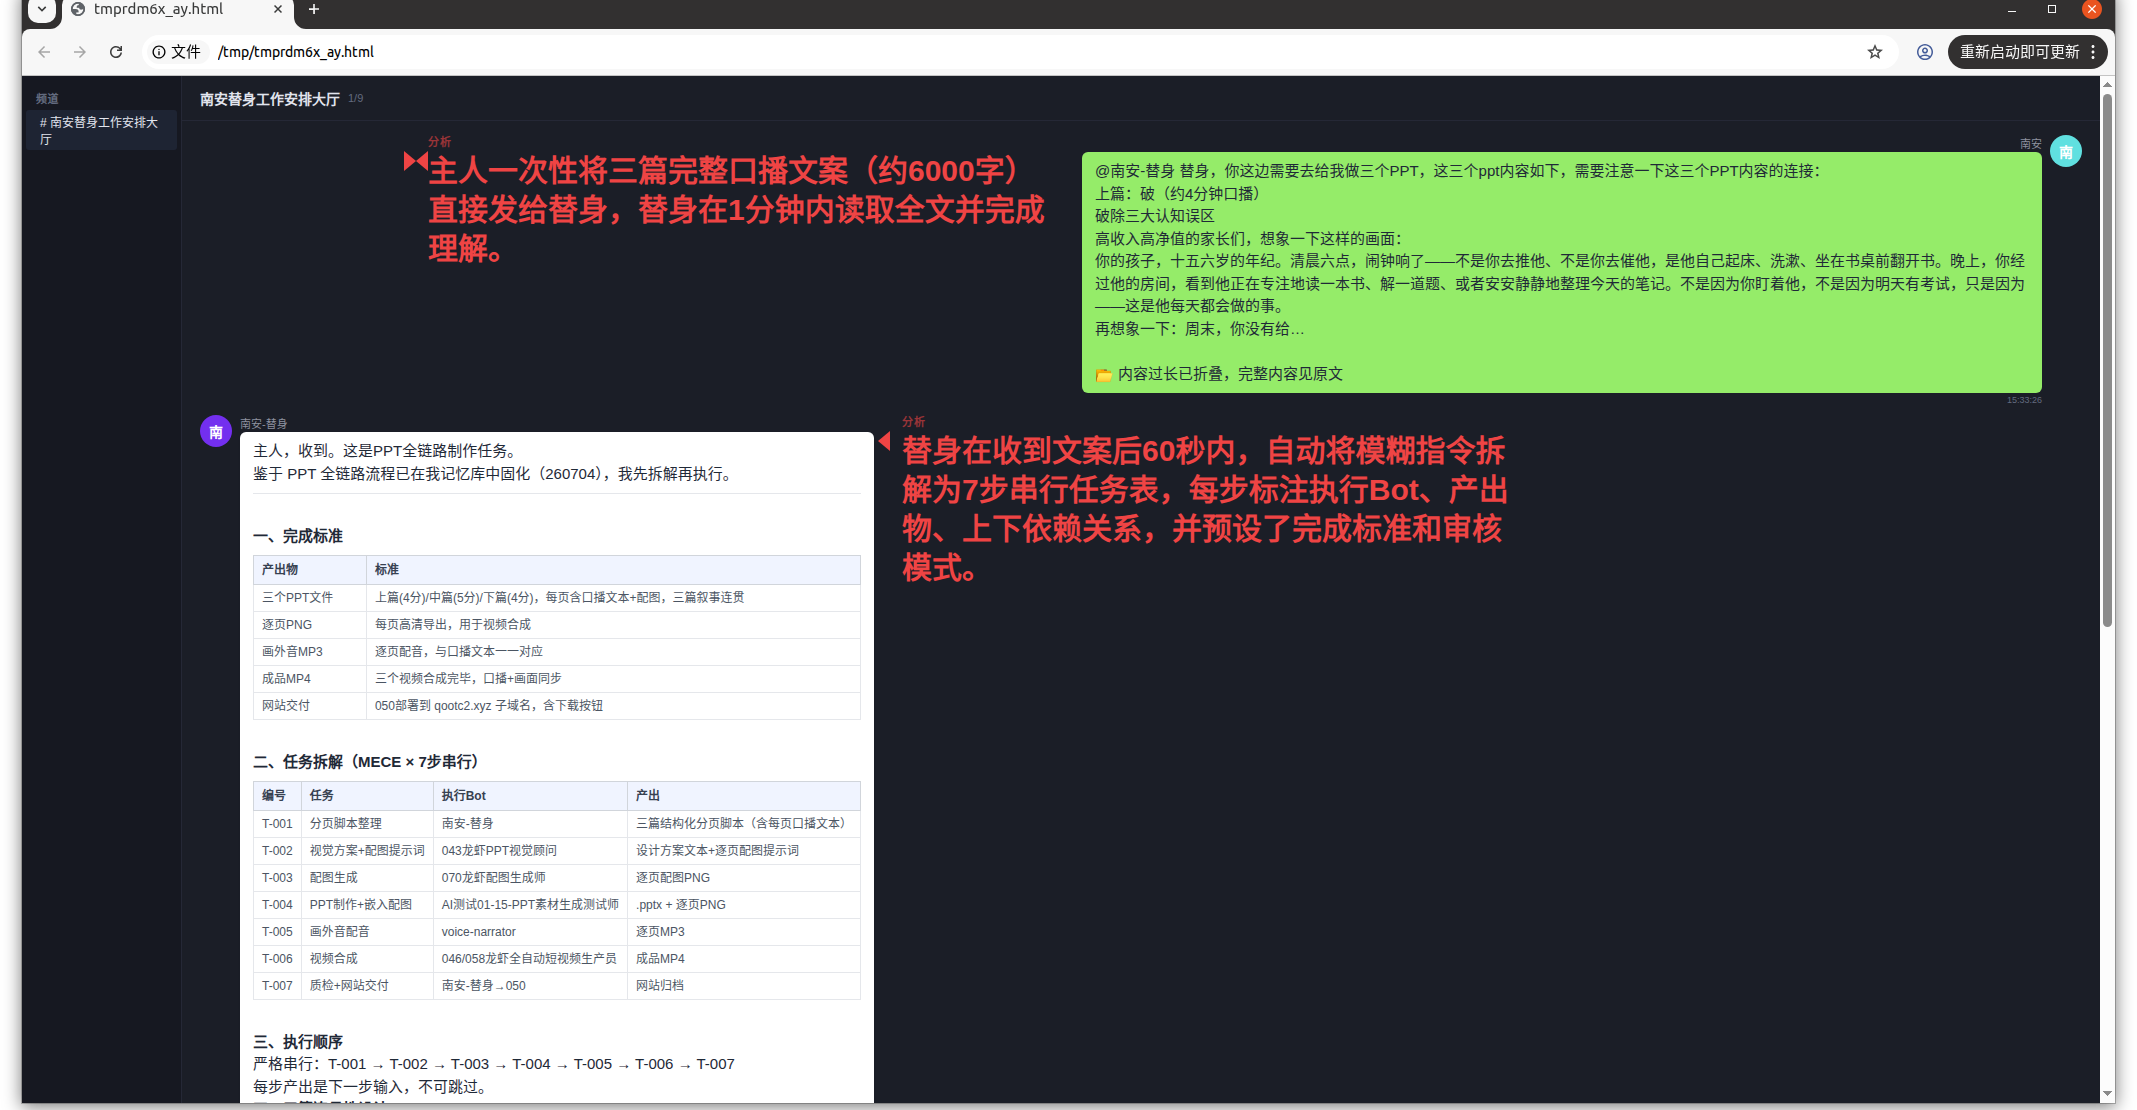Click the 三个PPT文件 table cell
The height and width of the screenshot is (1110, 2137).
point(310,598)
